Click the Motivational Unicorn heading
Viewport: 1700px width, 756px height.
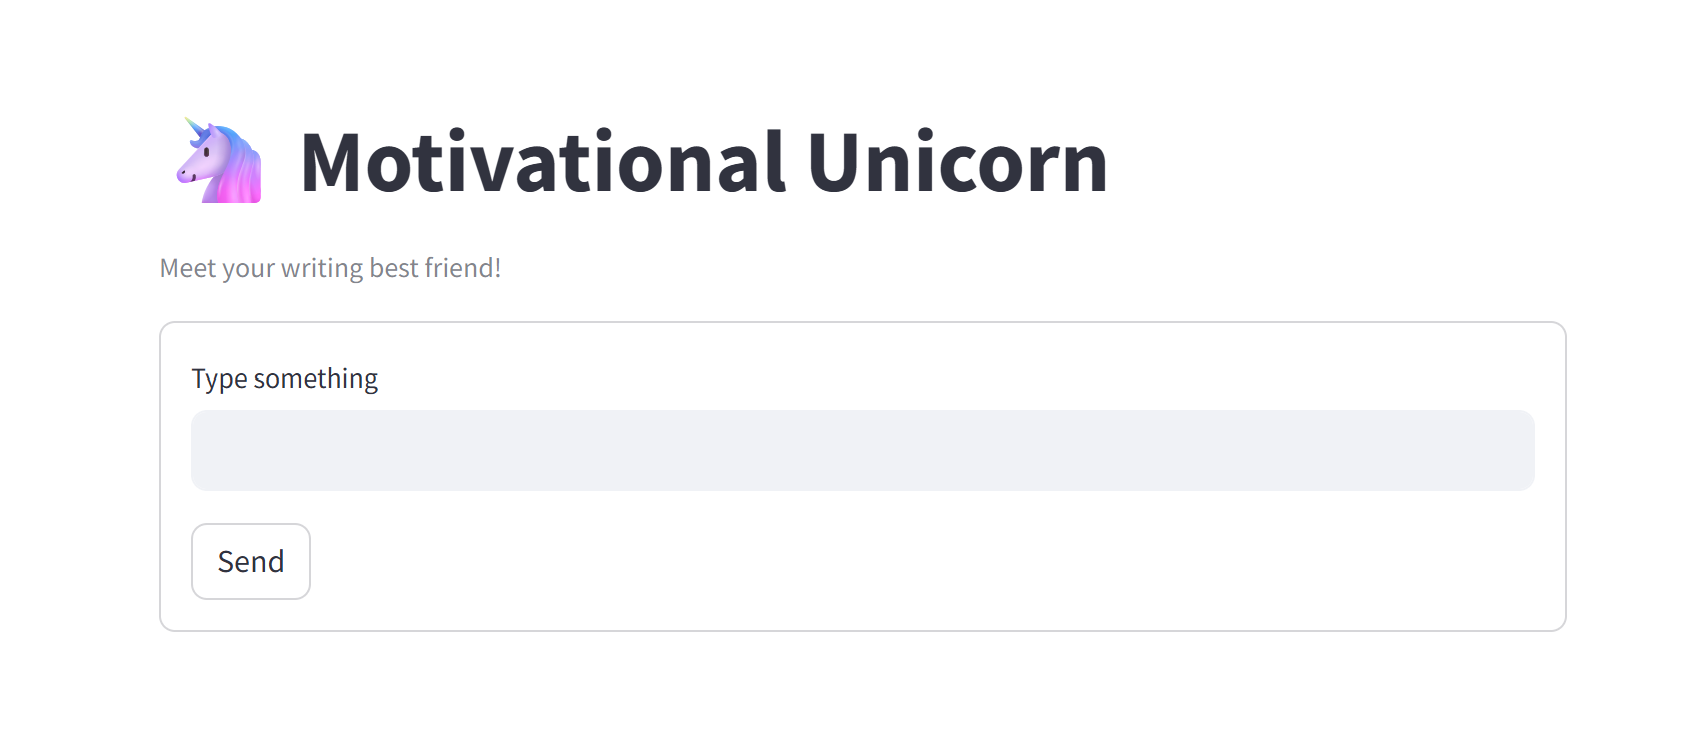[x=704, y=162]
